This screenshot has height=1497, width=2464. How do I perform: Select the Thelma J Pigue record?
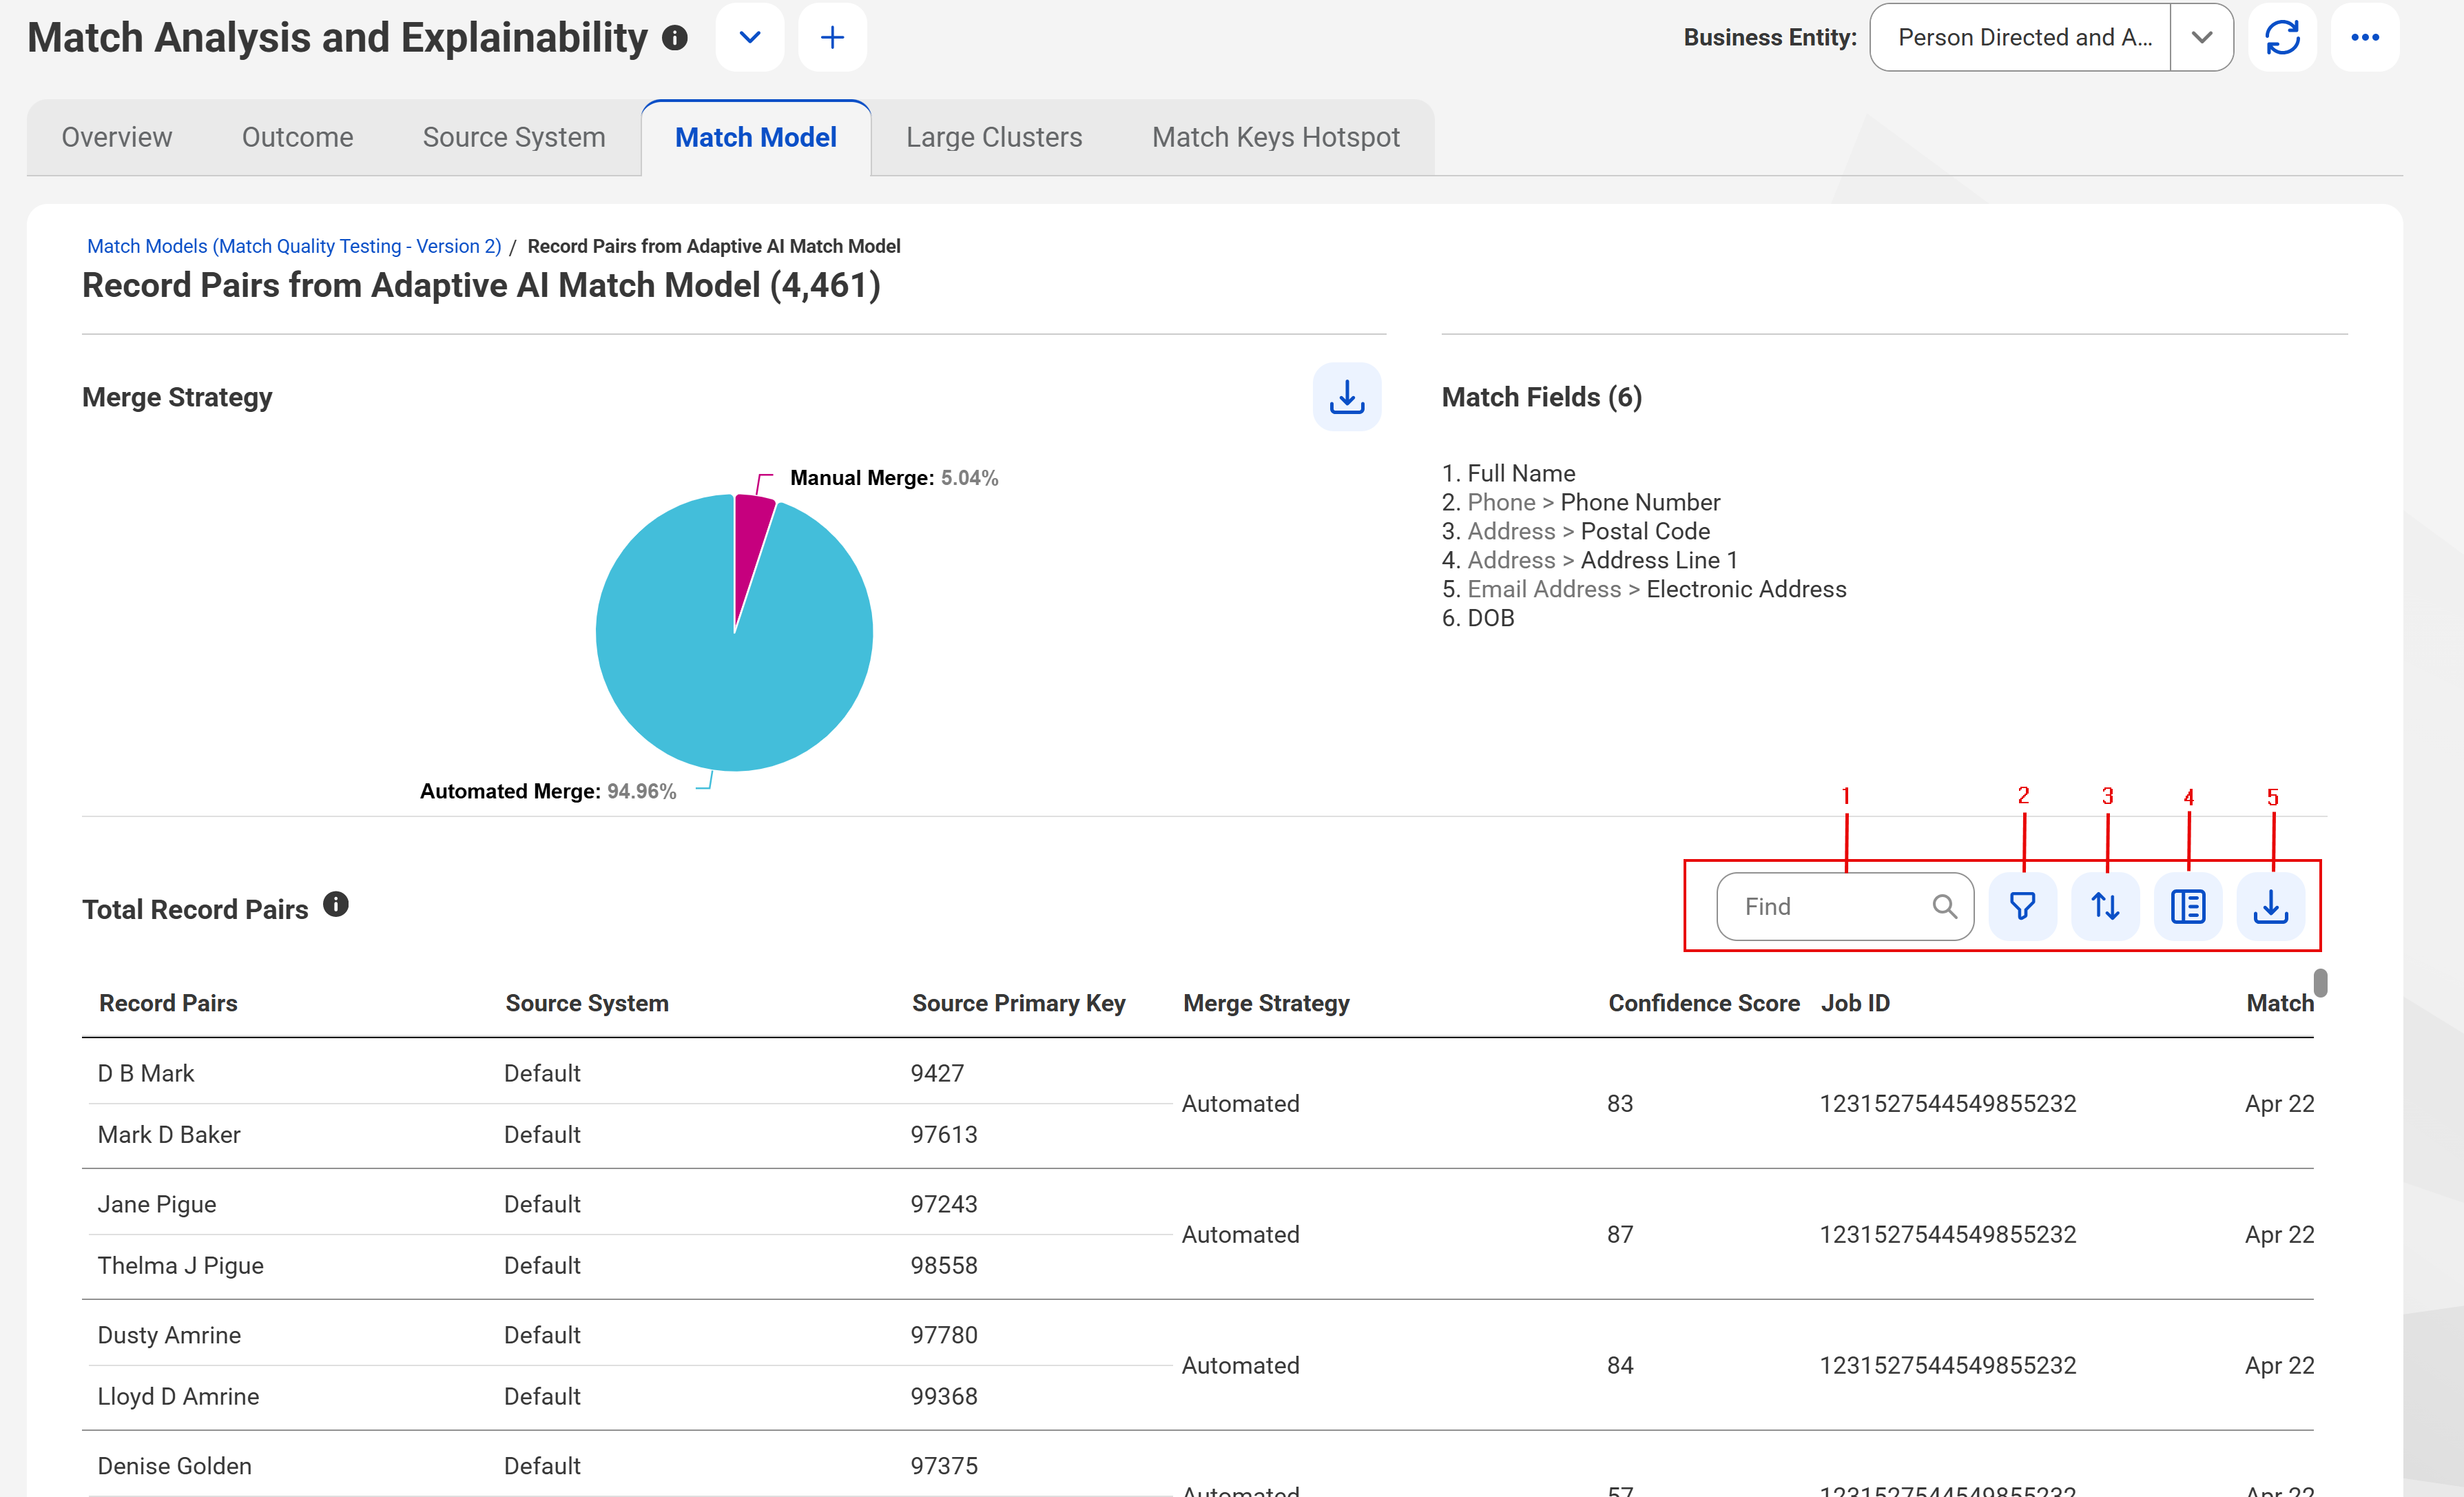180,1265
